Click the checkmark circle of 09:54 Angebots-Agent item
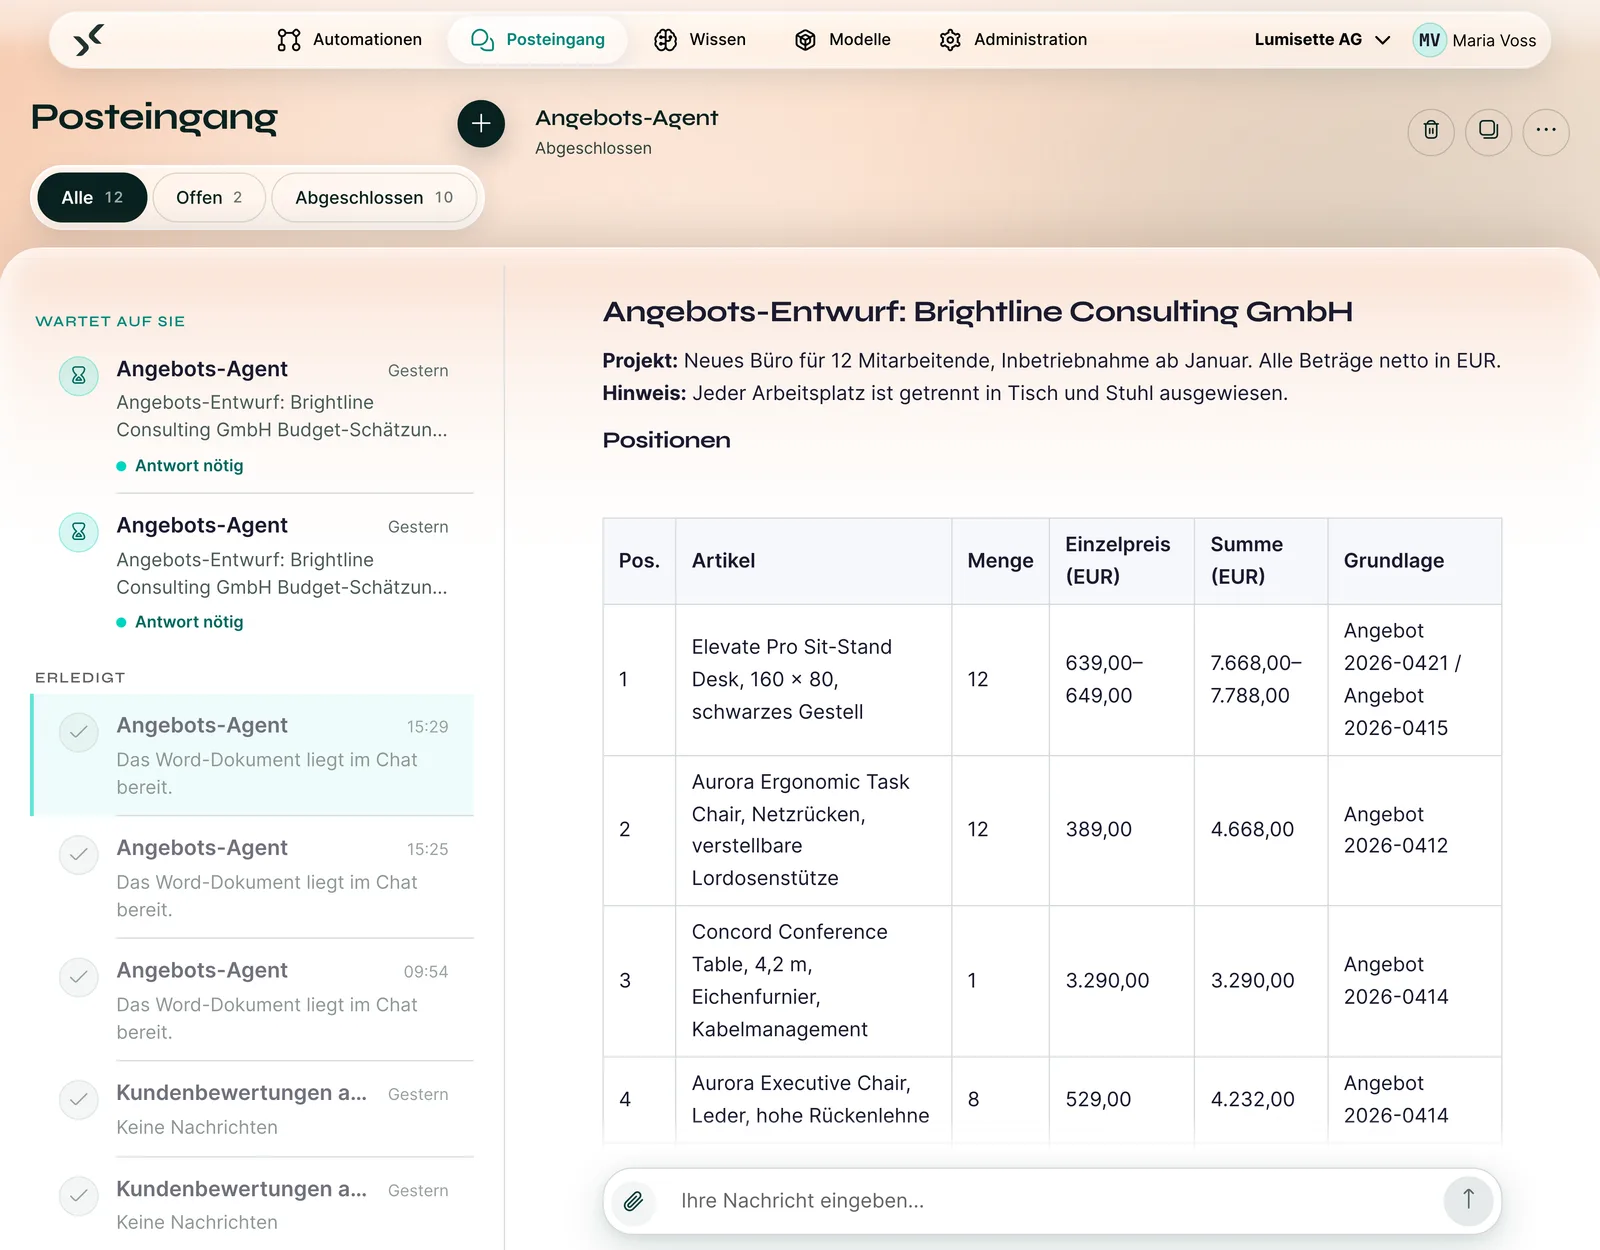 tap(79, 977)
